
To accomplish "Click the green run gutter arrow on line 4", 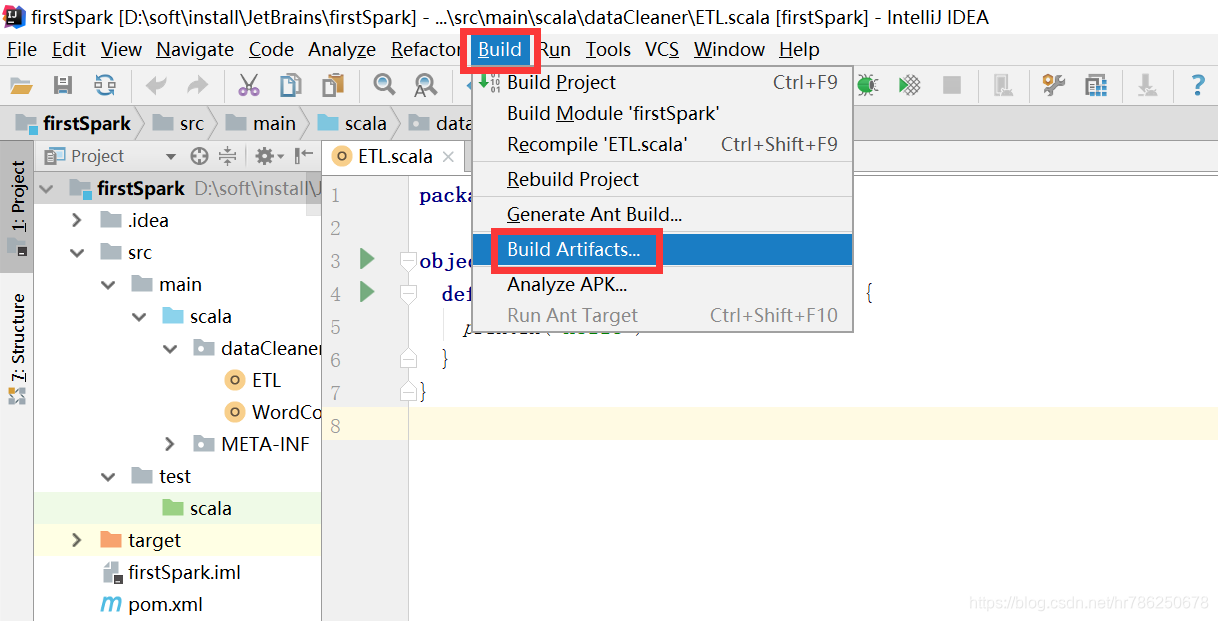I will point(367,293).
